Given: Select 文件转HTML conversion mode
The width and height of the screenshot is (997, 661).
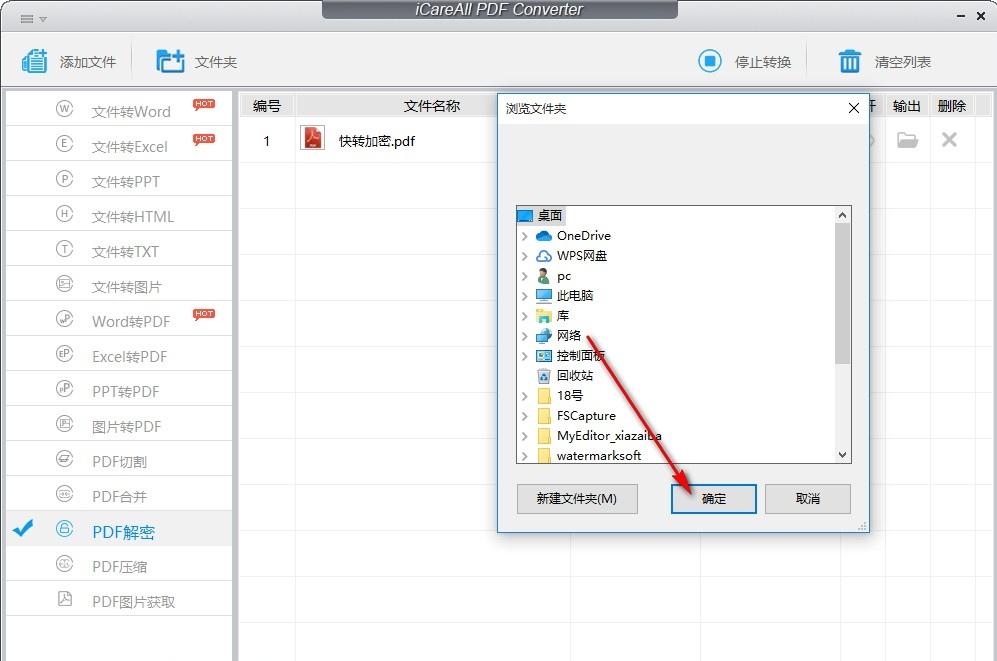Looking at the screenshot, I should pos(119,214).
